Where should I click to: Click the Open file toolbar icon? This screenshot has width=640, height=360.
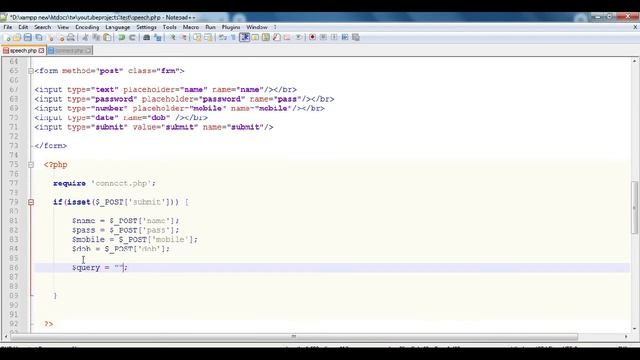(17, 38)
